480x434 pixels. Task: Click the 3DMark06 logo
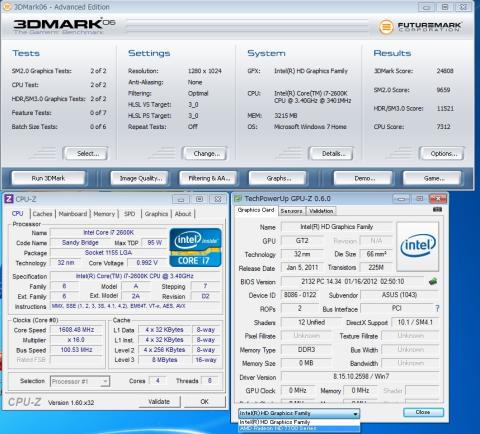[x=64, y=26]
